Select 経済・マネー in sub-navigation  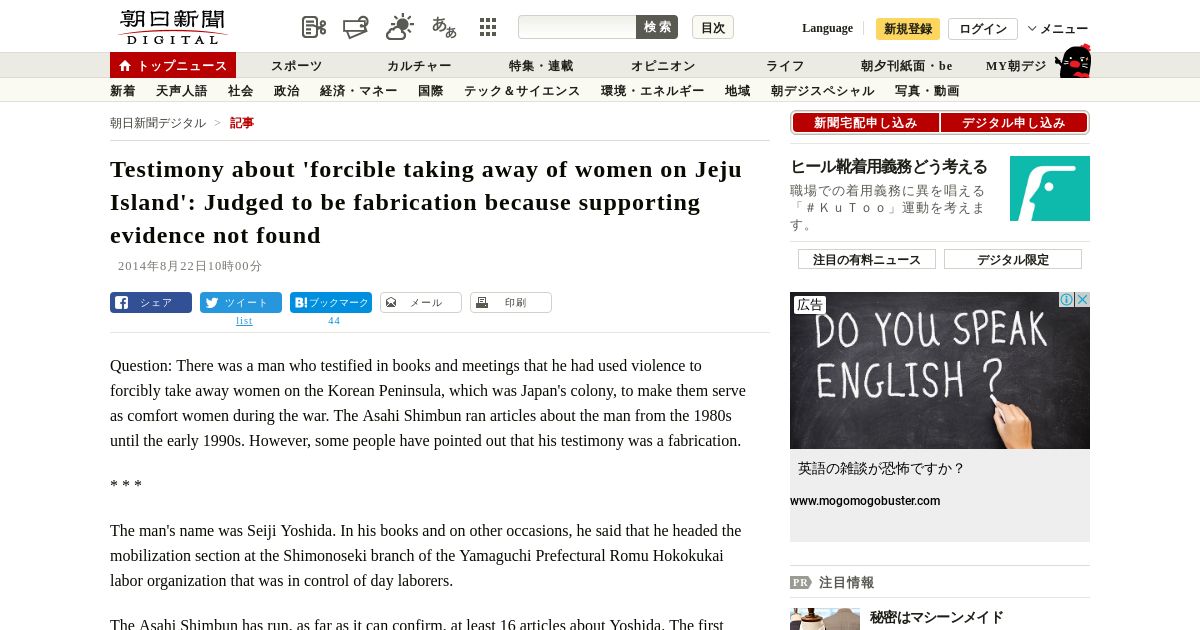click(x=359, y=91)
